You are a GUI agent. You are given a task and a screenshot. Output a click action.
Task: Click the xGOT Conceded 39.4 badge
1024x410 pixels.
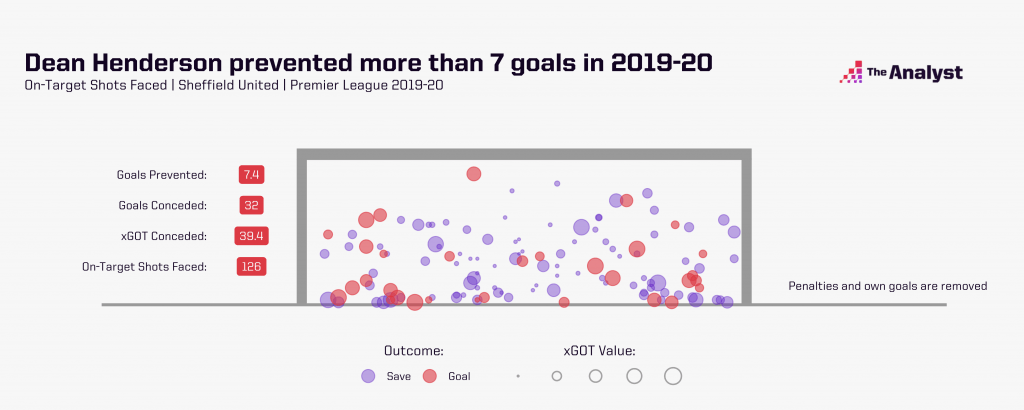pyautogui.click(x=250, y=236)
